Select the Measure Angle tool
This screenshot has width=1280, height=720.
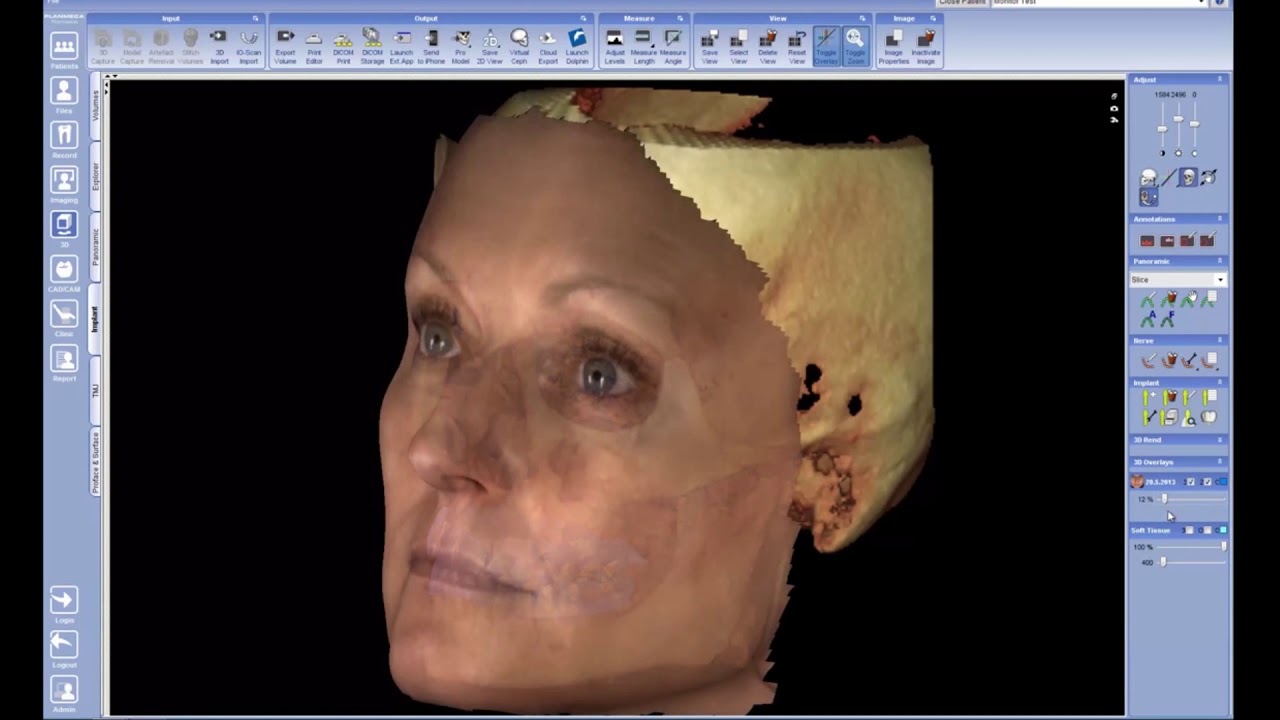click(673, 46)
